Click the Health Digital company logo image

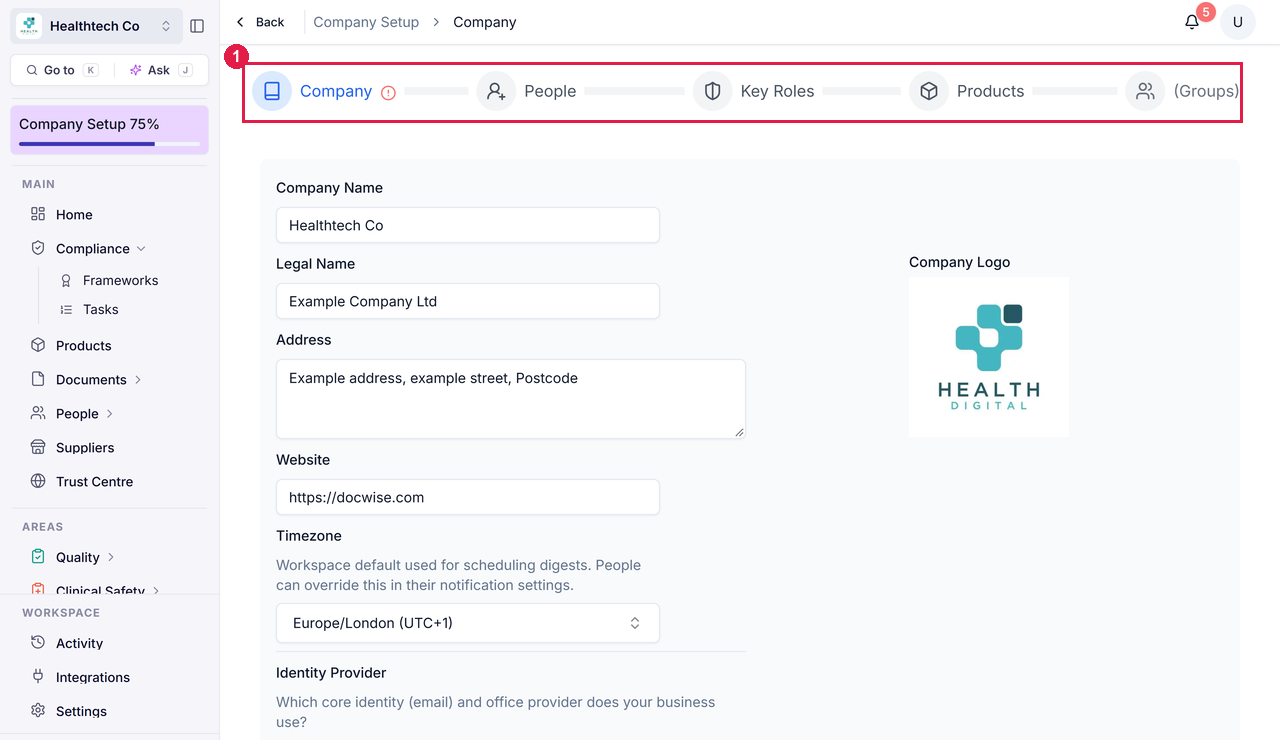coord(989,357)
